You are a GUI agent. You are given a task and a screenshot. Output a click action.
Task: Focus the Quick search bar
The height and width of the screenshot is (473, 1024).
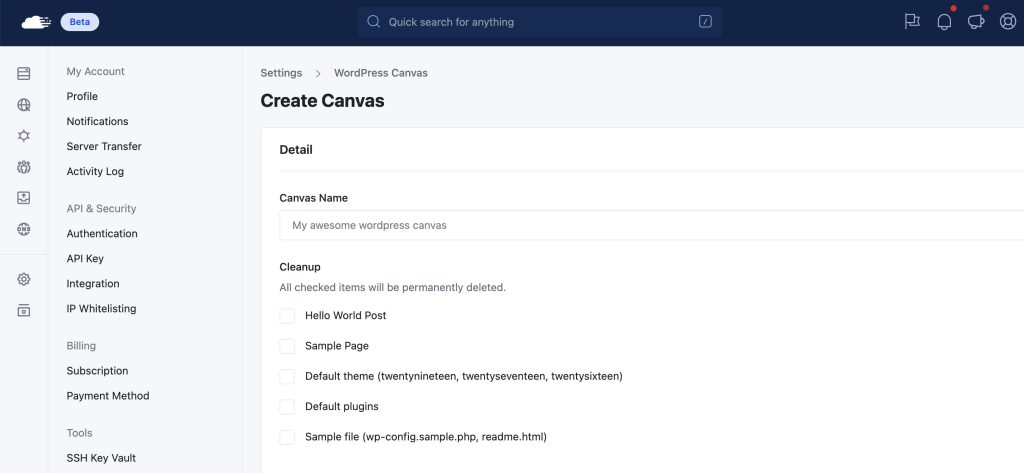pyautogui.click(x=539, y=22)
